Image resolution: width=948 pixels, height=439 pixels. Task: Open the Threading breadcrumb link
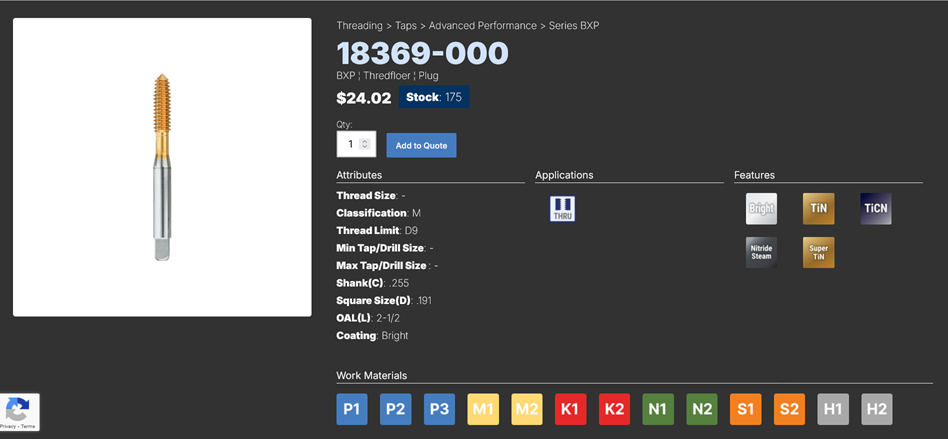359,25
